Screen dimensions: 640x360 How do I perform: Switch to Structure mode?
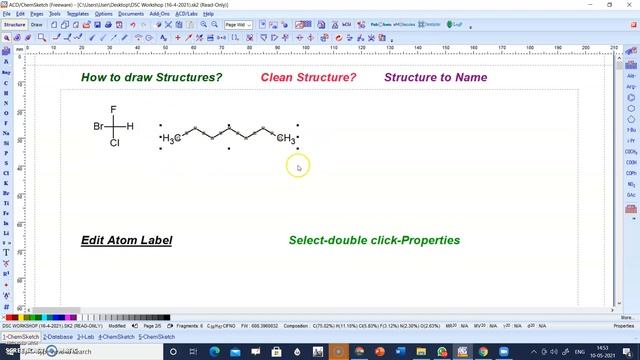click(x=15, y=25)
